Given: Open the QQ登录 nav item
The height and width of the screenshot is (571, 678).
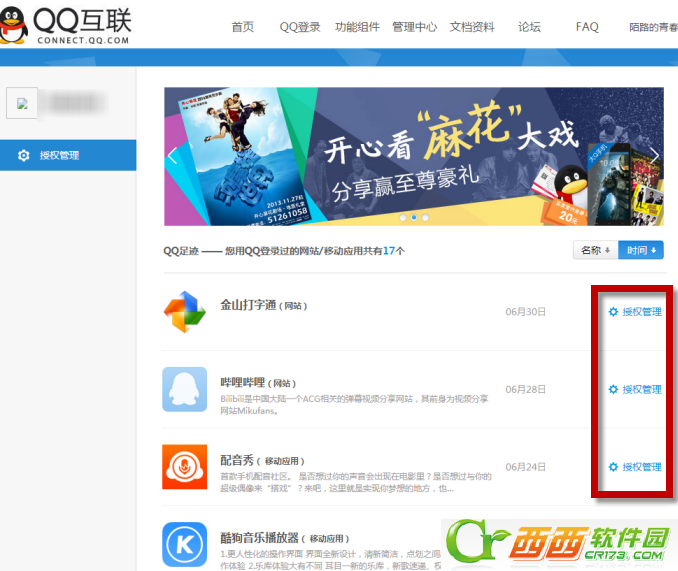Looking at the screenshot, I should coord(300,27).
